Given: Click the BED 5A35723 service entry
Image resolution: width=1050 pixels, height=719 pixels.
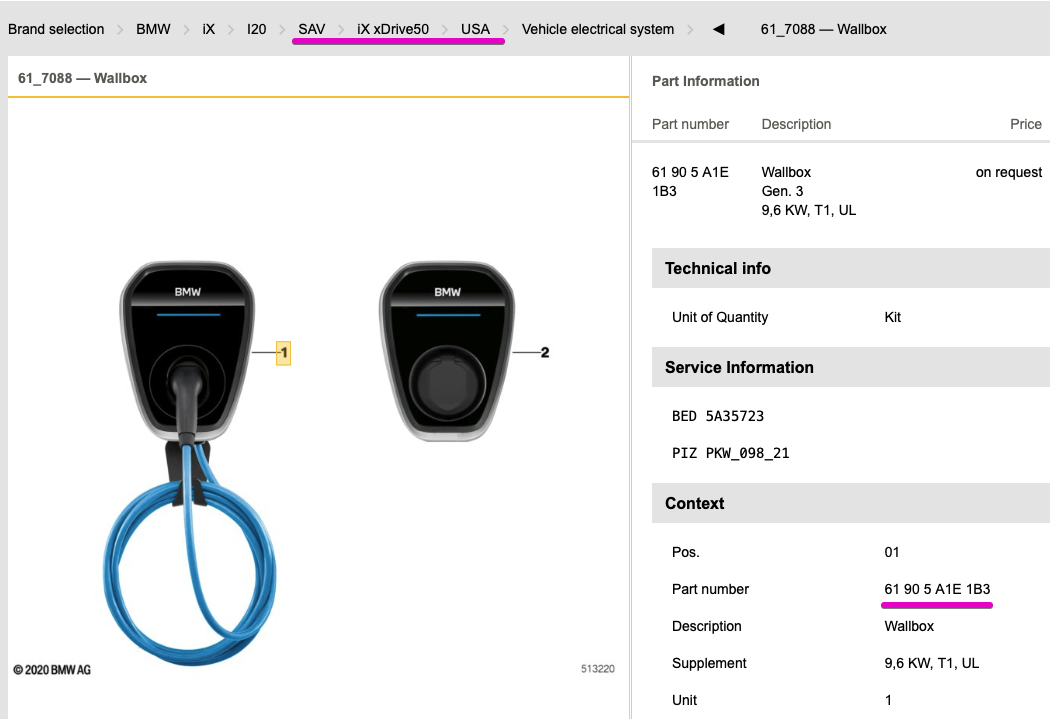Looking at the screenshot, I should coord(718,416).
